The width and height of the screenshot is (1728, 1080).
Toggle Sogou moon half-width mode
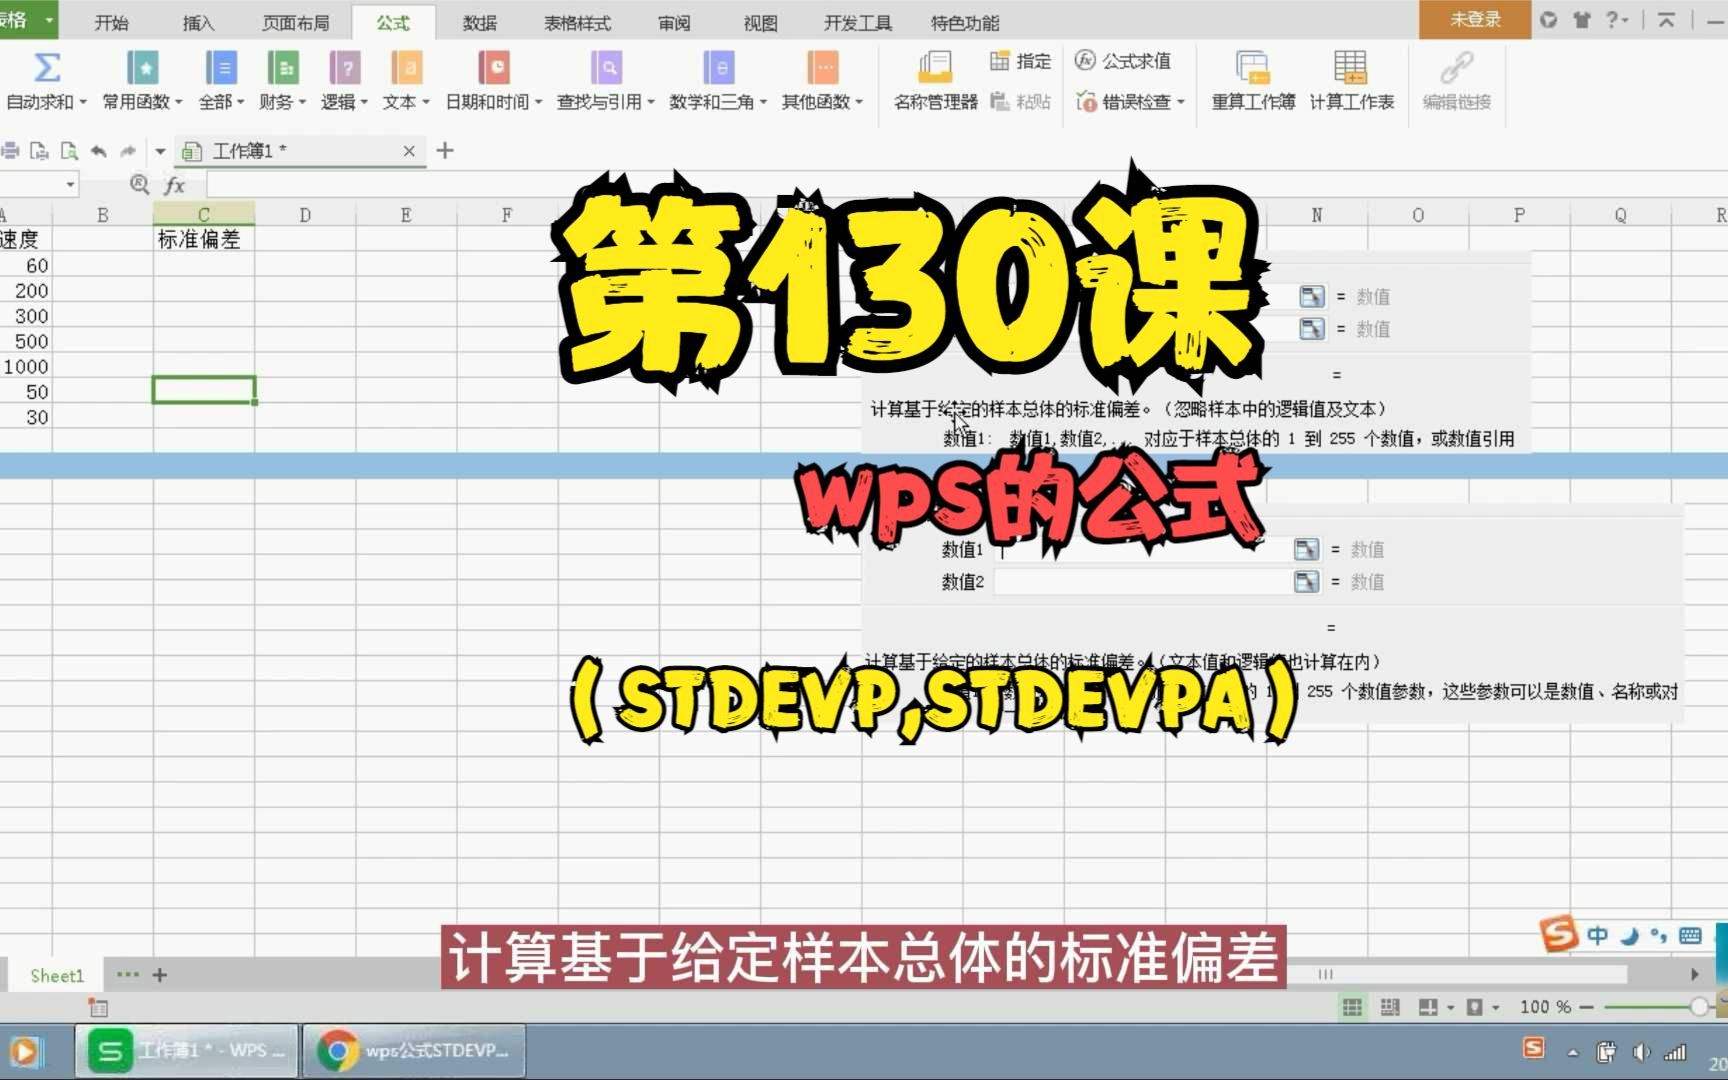[x=1629, y=936]
